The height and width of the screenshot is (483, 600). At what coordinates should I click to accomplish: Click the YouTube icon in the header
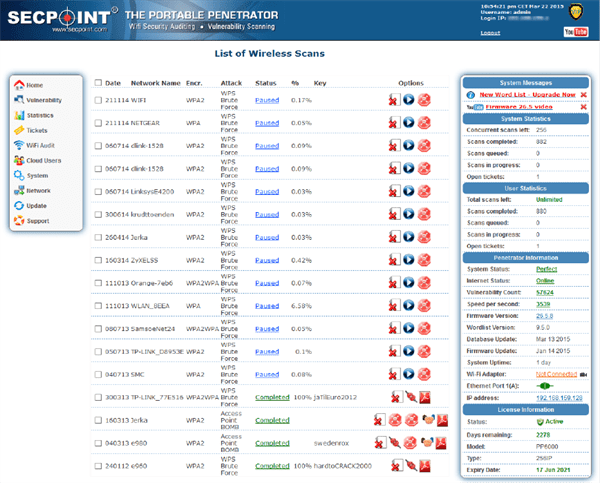click(x=576, y=32)
